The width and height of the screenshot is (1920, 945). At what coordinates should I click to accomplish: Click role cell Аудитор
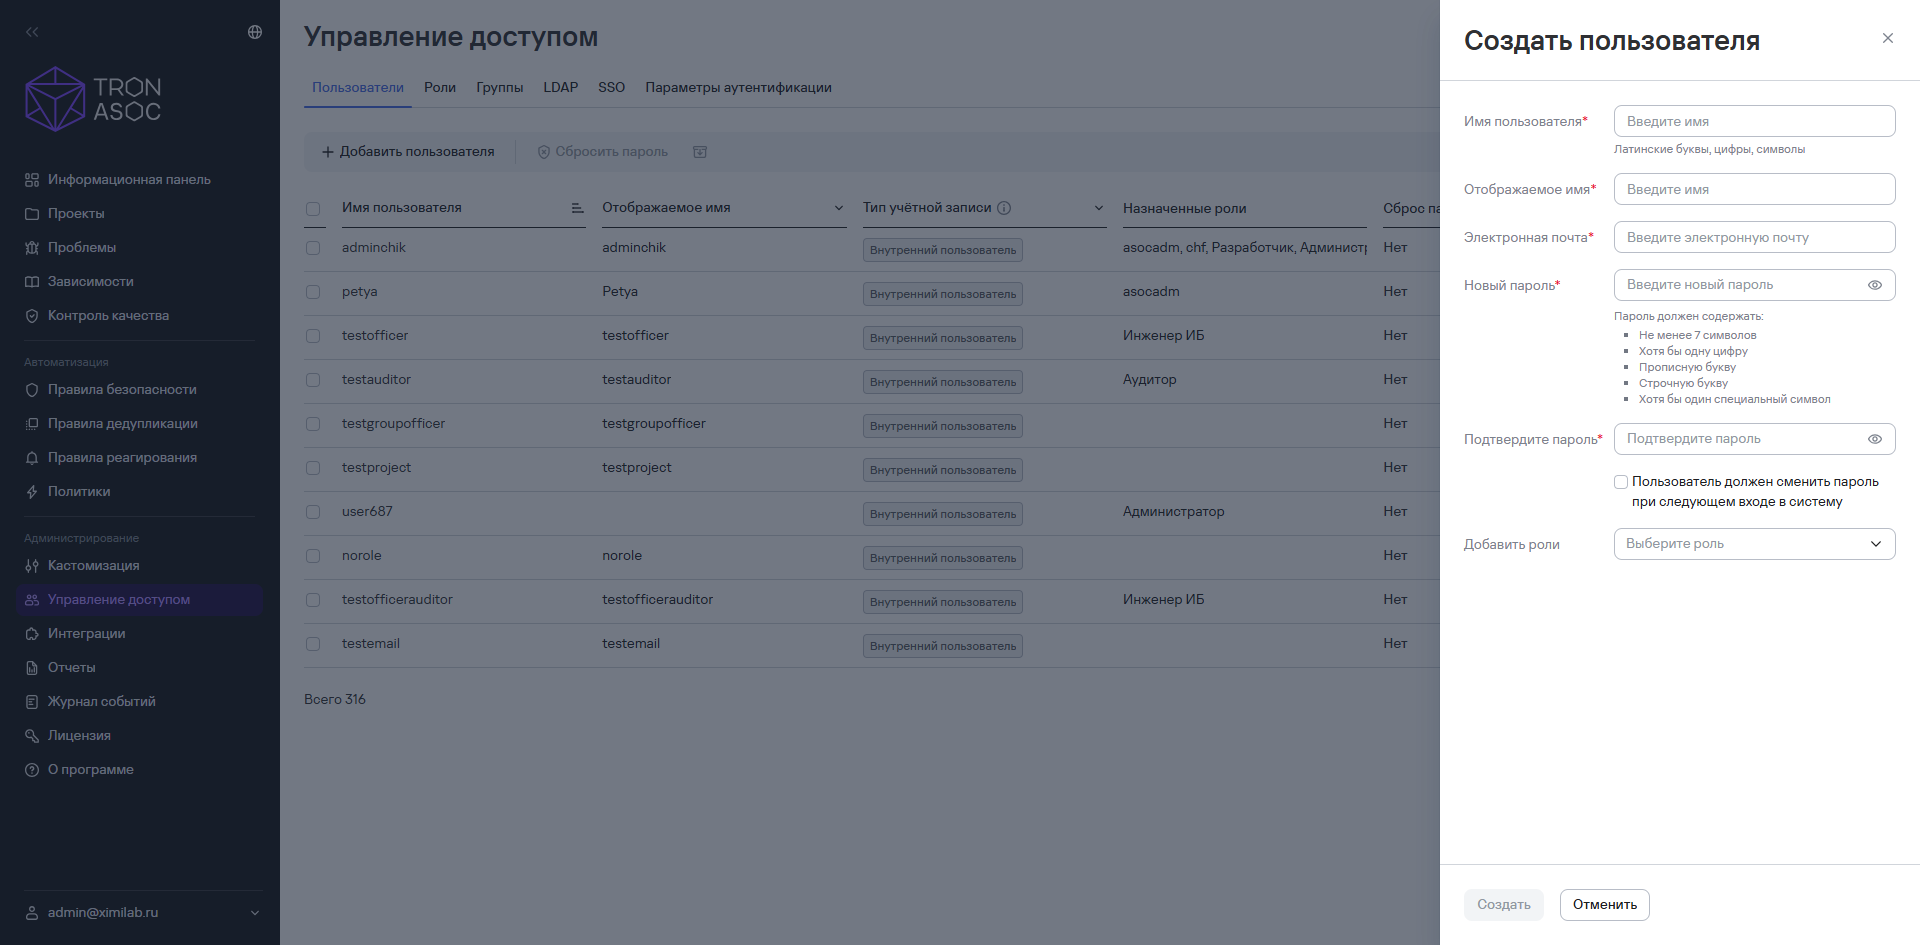[1150, 380]
